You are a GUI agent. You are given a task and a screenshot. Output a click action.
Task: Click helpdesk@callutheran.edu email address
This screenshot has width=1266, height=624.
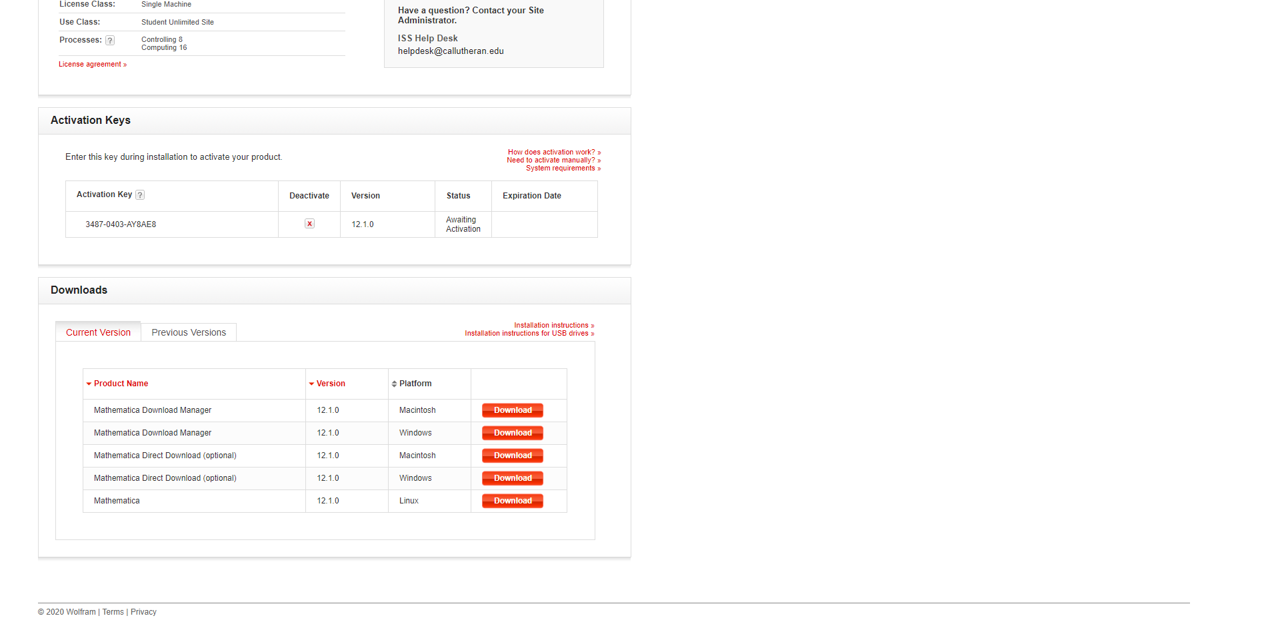tap(451, 51)
